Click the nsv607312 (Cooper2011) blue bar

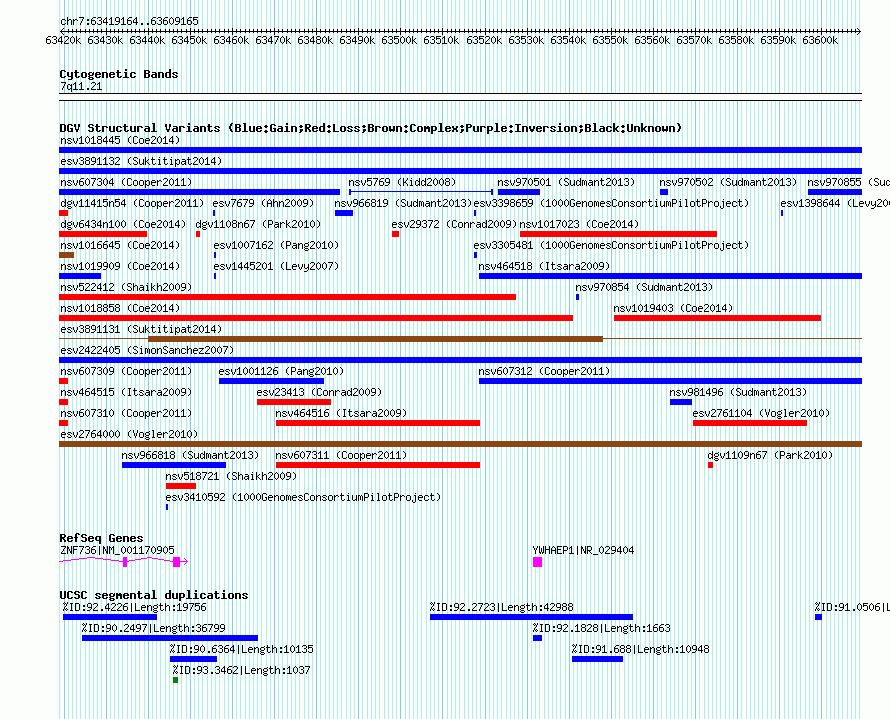[670, 381]
